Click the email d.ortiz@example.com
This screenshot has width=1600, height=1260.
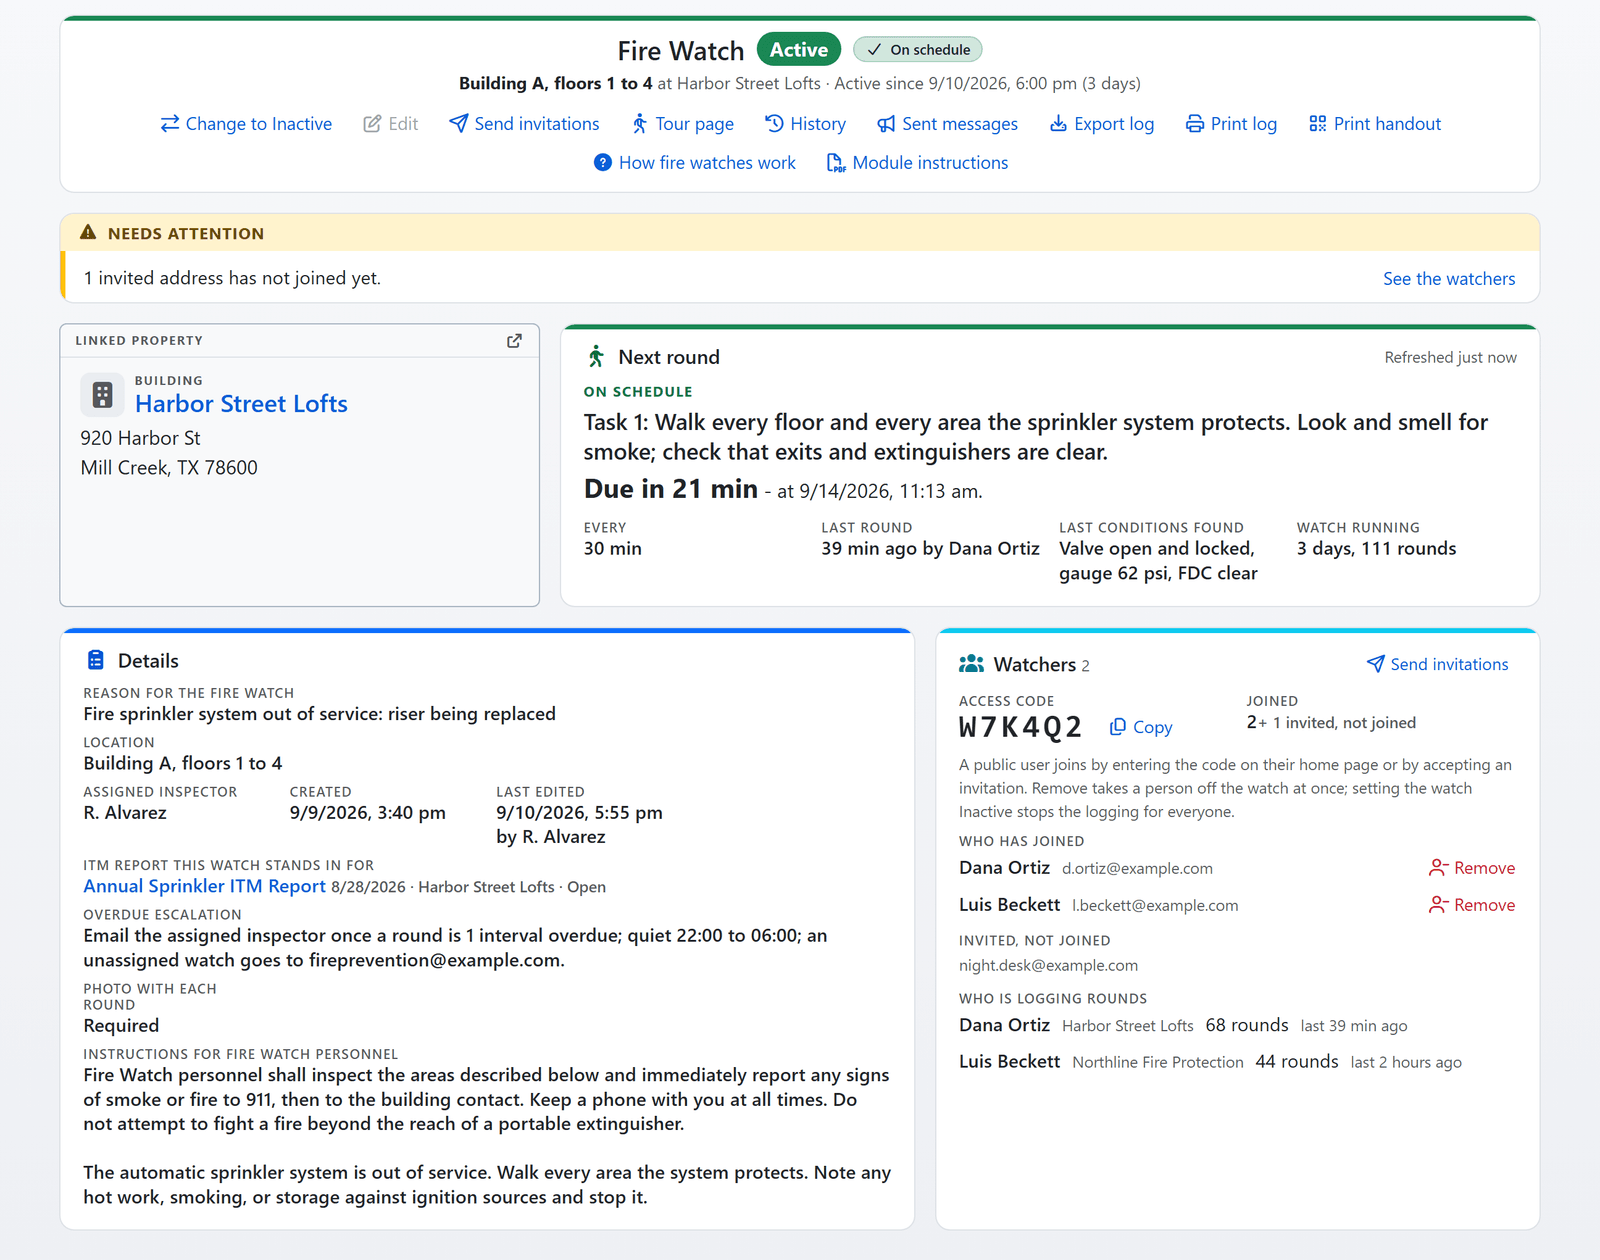pos(1137,869)
